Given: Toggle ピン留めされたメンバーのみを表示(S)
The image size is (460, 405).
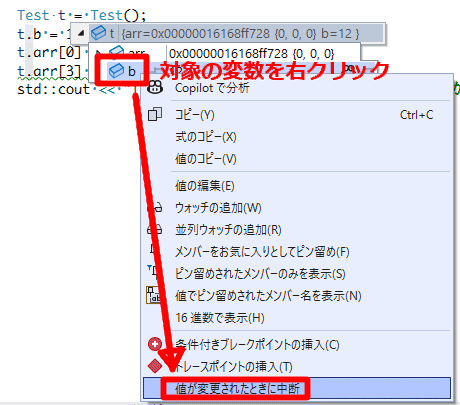Looking at the screenshot, I should [260, 274].
